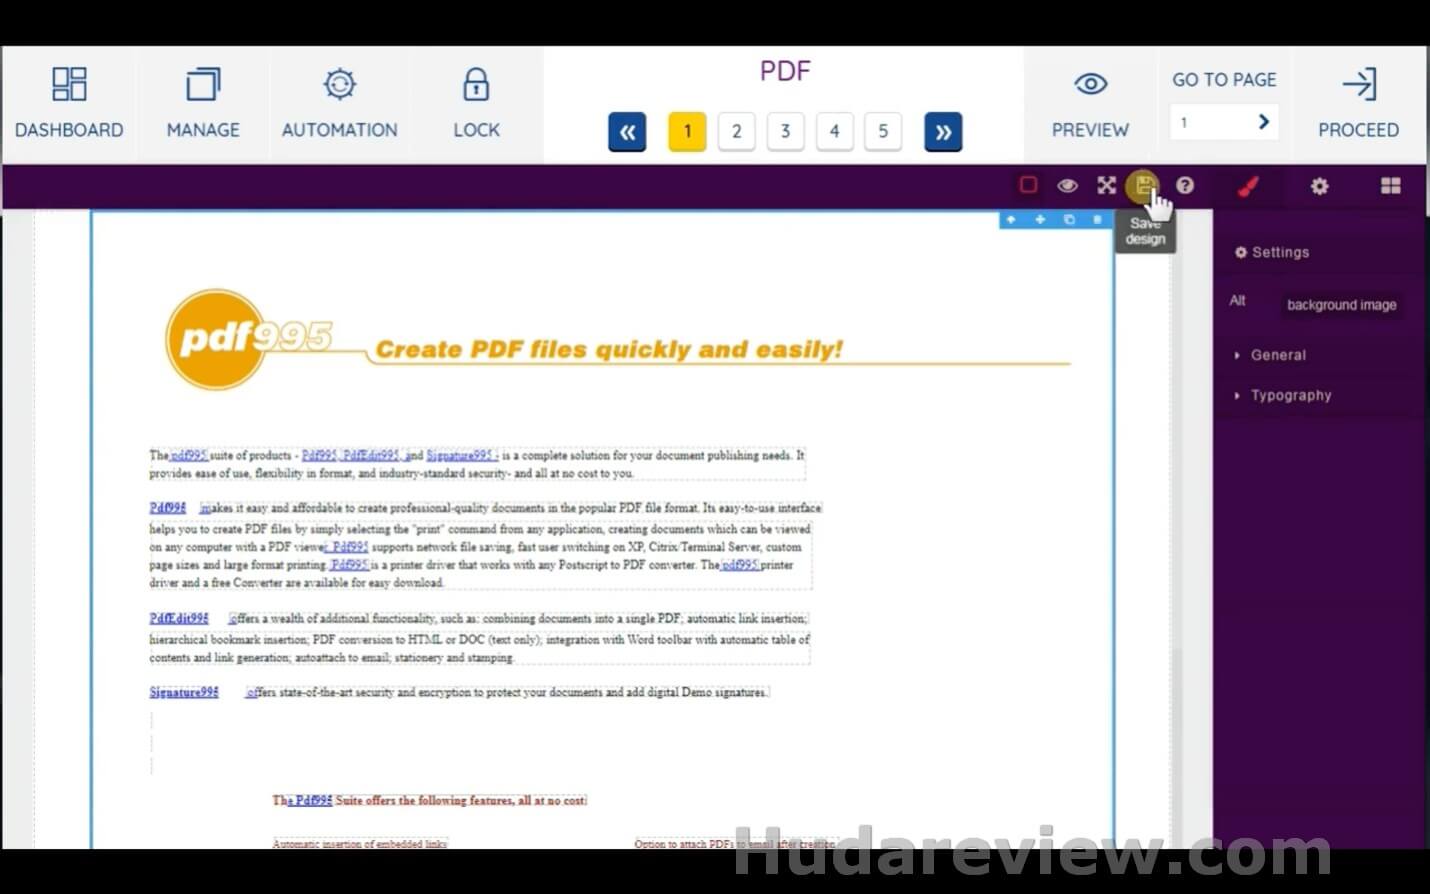This screenshot has width=1430, height=894.
Task: Open the Preview mode
Action: (x=1090, y=104)
